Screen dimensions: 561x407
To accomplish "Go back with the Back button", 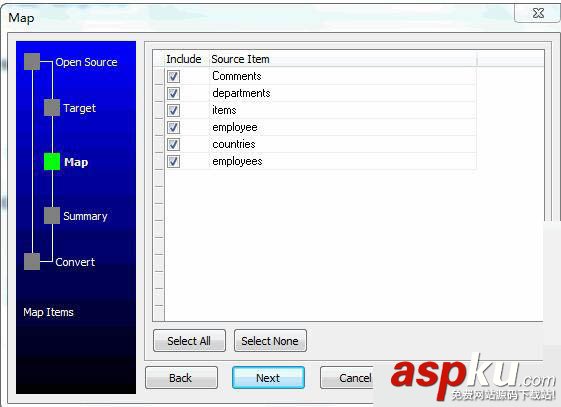I will [181, 378].
